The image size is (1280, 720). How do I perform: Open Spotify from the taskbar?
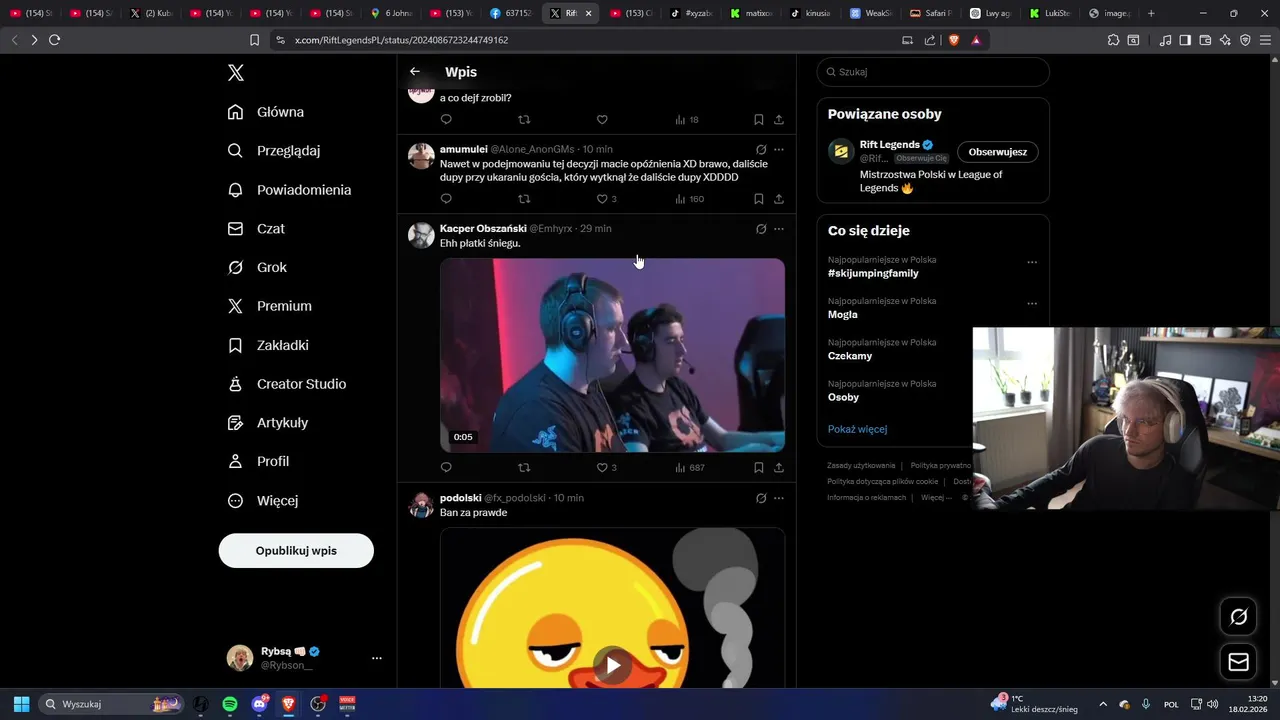pos(230,704)
